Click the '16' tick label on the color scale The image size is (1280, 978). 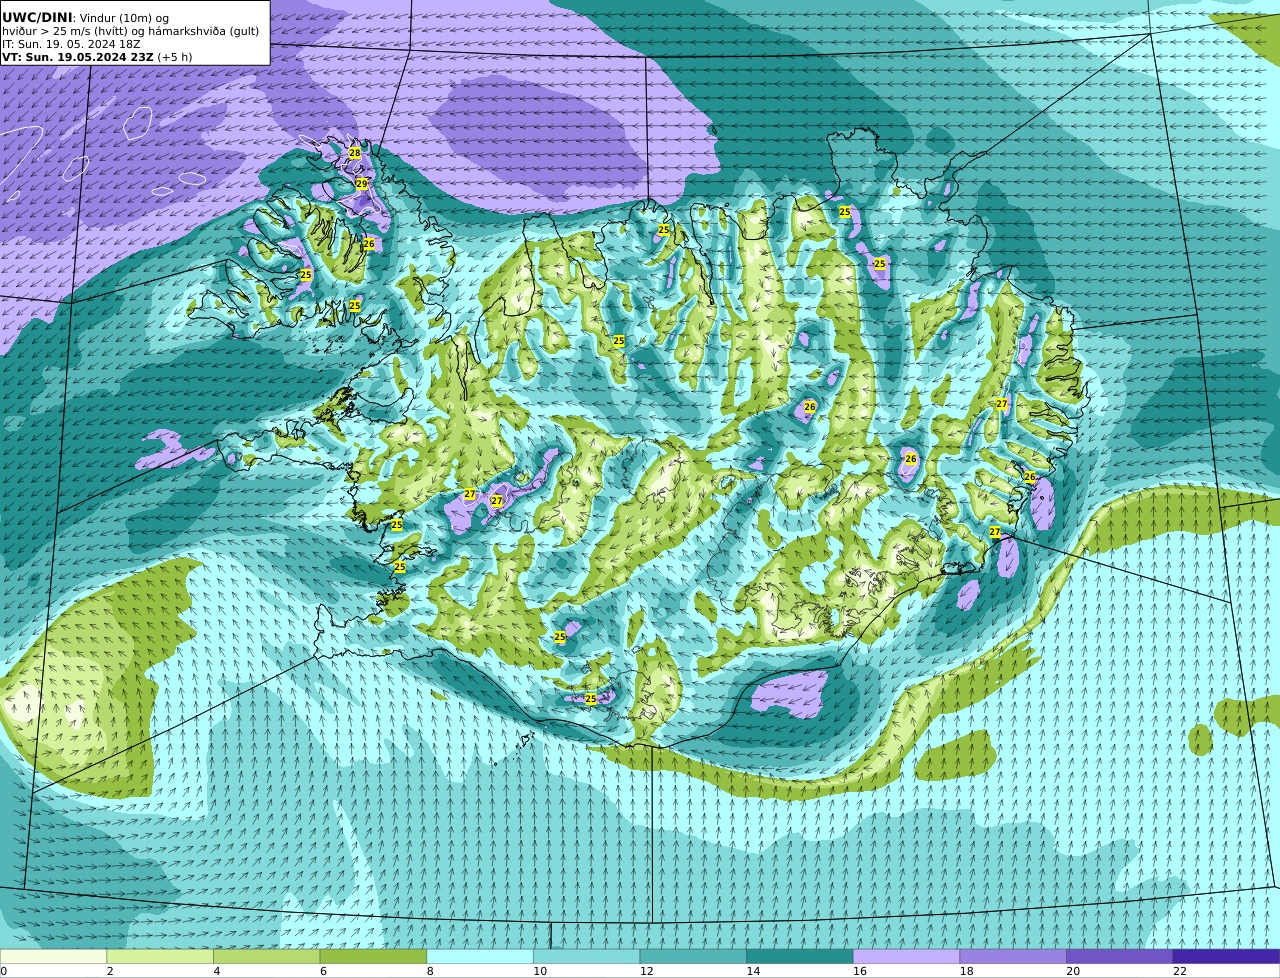coord(860,971)
